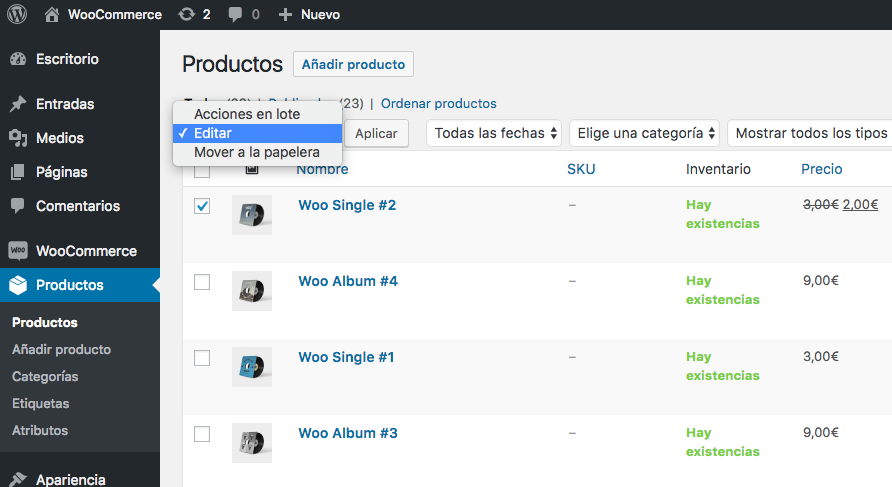This screenshot has width=892, height=487.
Task: Click the Ordenar productos link
Action: click(x=439, y=104)
